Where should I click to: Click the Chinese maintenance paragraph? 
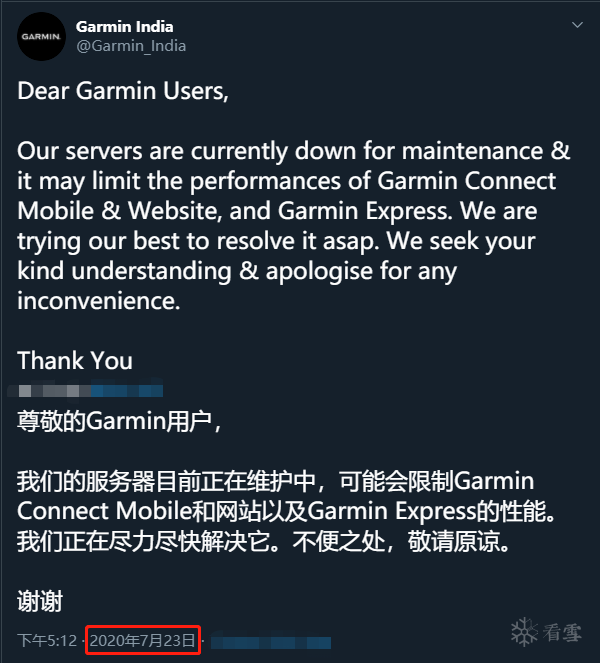coord(286,511)
